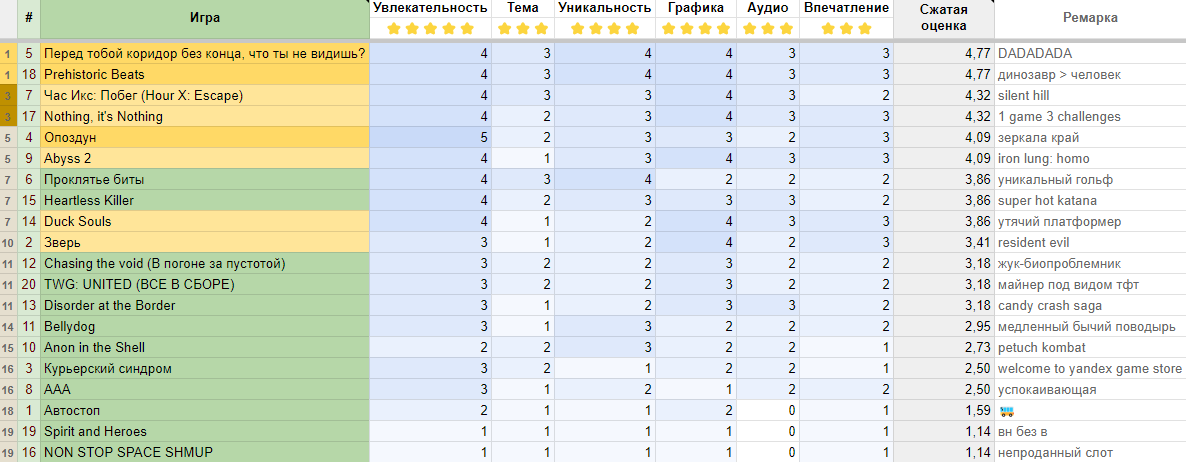Click the three stars under Аудио
Image resolution: width=1186 pixels, height=462 pixels.
click(x=768, y=29)
